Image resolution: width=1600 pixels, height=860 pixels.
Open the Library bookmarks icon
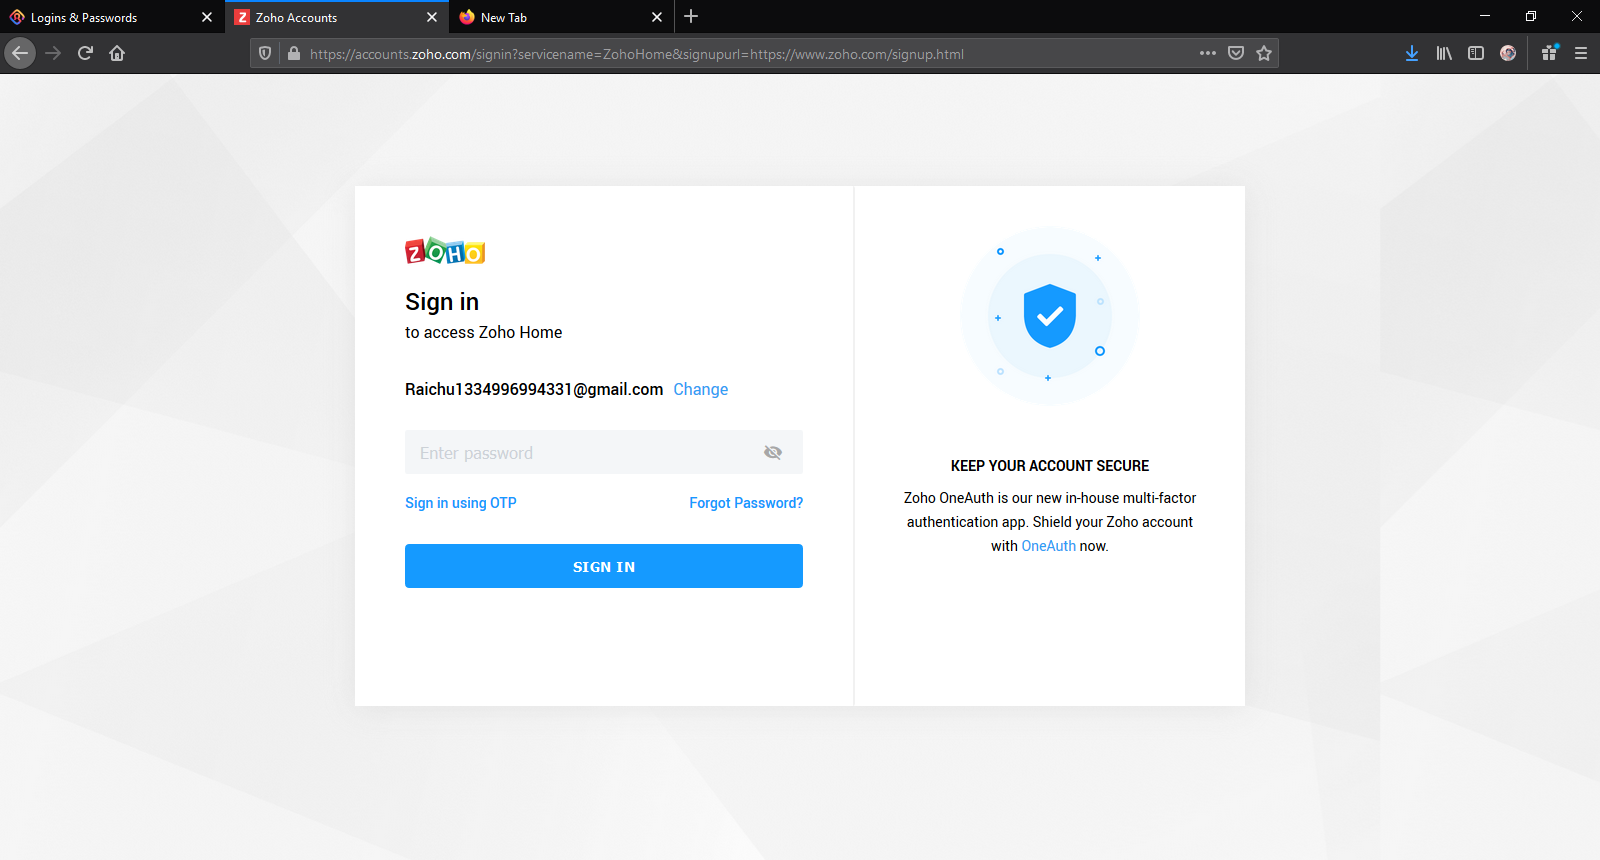(x=1444, y=53)
